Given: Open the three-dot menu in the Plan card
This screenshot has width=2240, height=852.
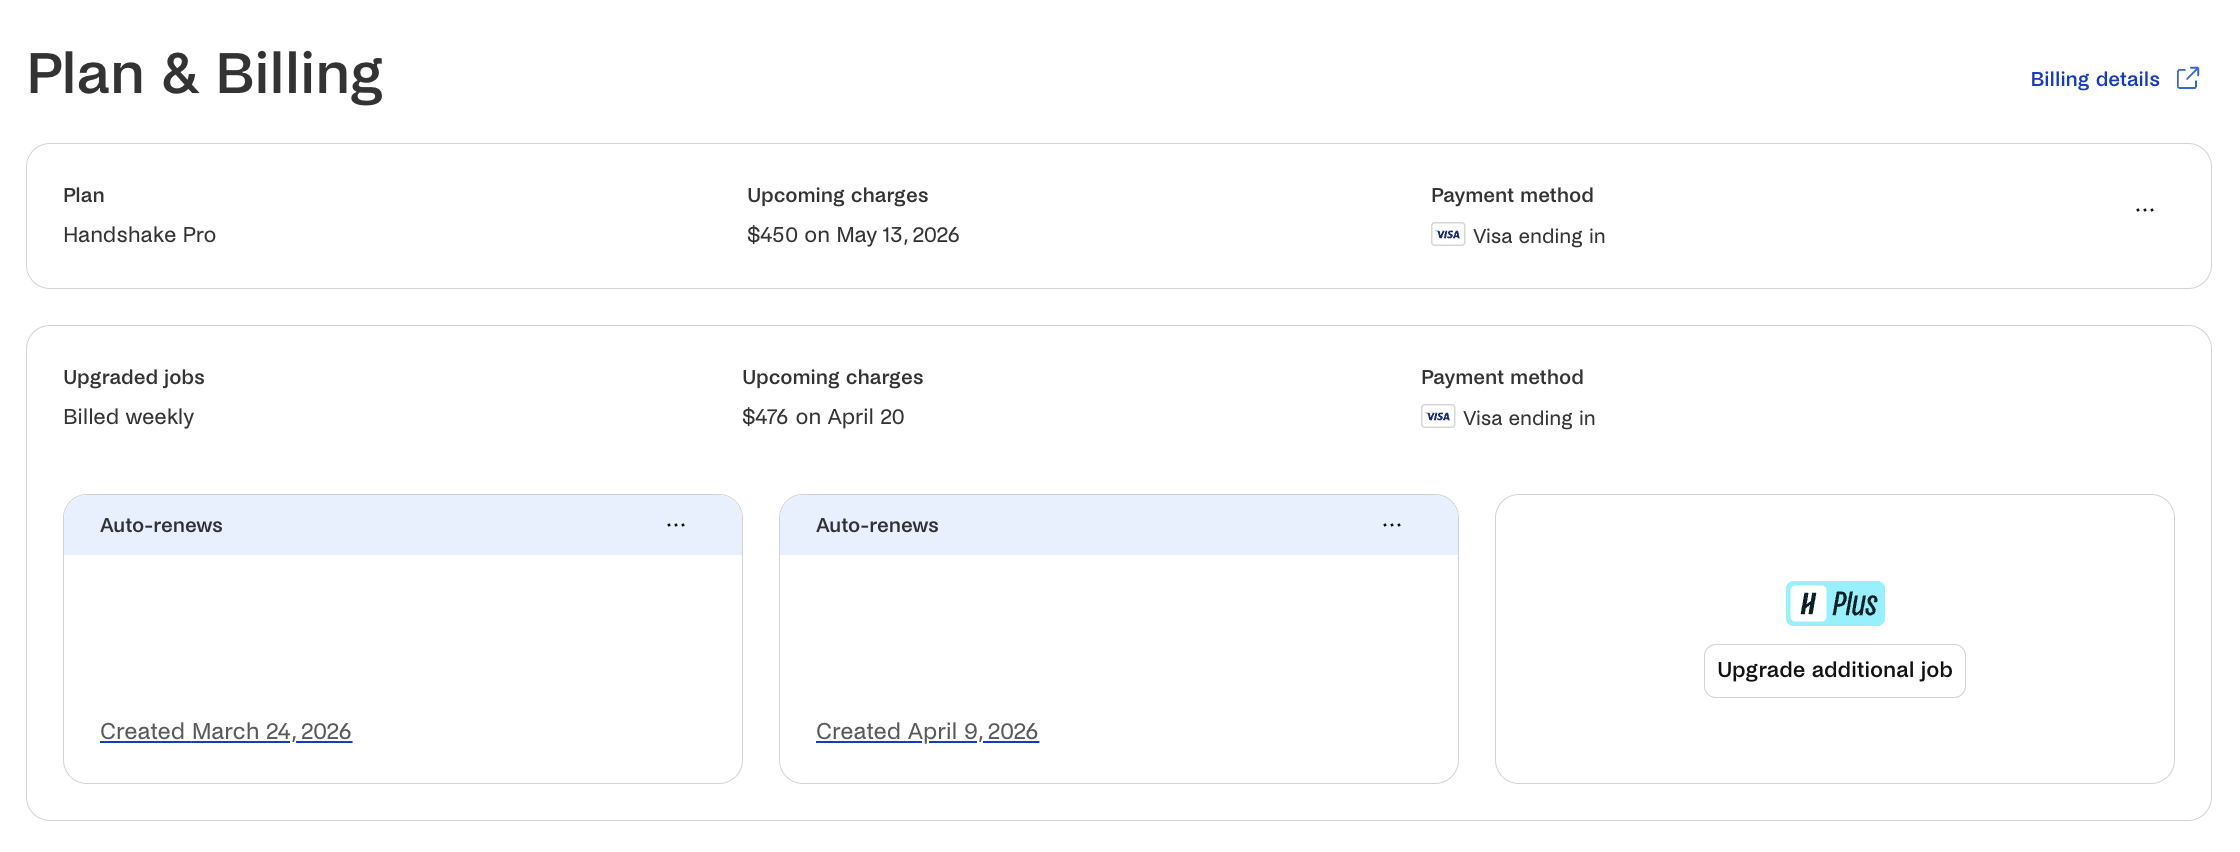Looking at the screenshot, I should [2145, 210].
